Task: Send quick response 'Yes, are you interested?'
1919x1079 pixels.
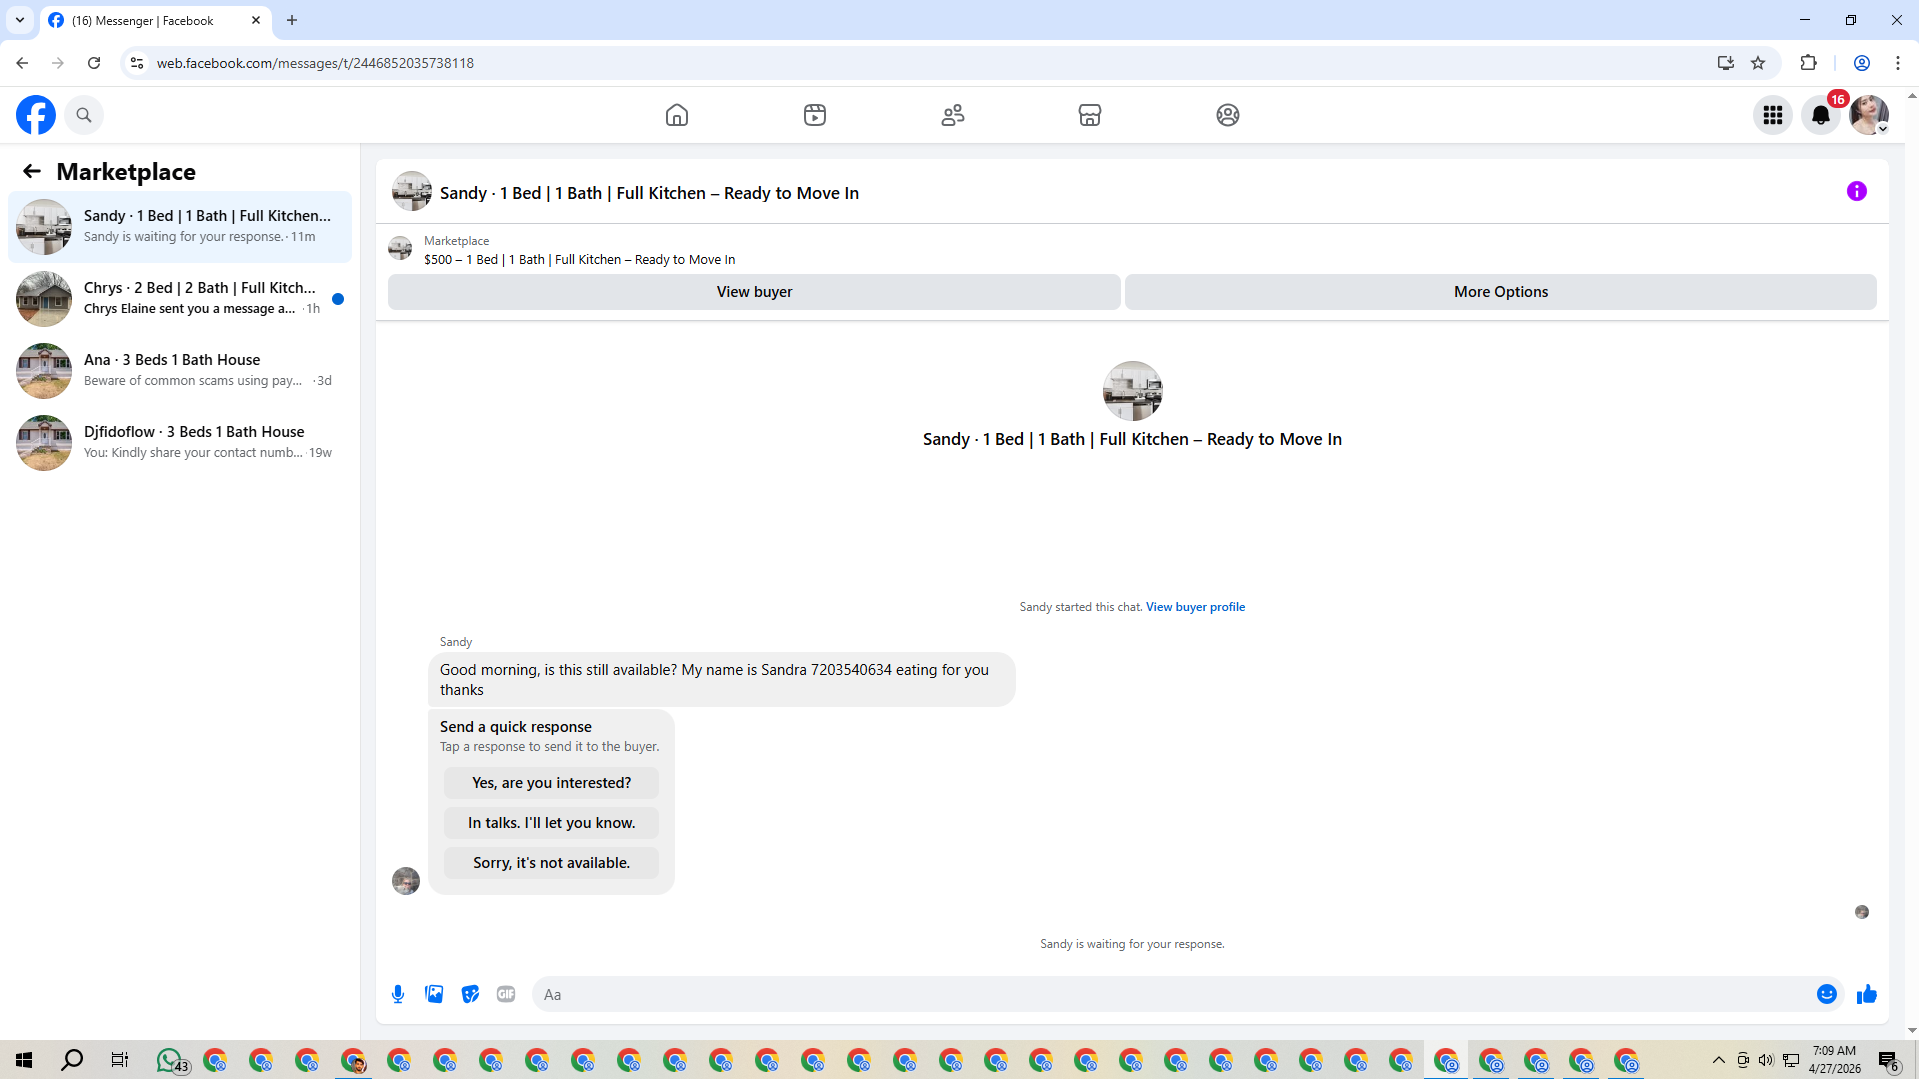Action: pyautogui.click(x=551, y=783)
